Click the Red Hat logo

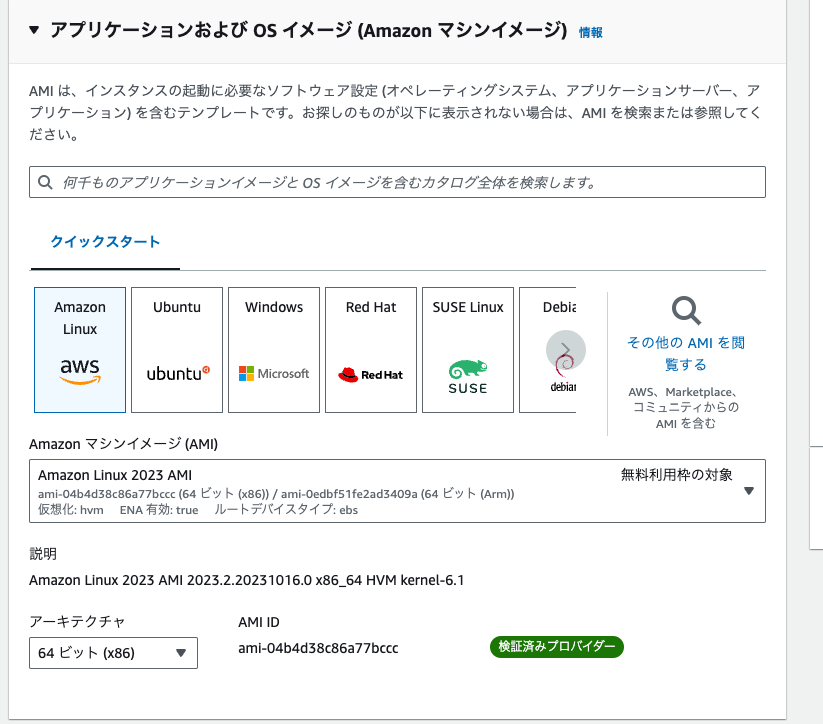(x=371, y=375)
